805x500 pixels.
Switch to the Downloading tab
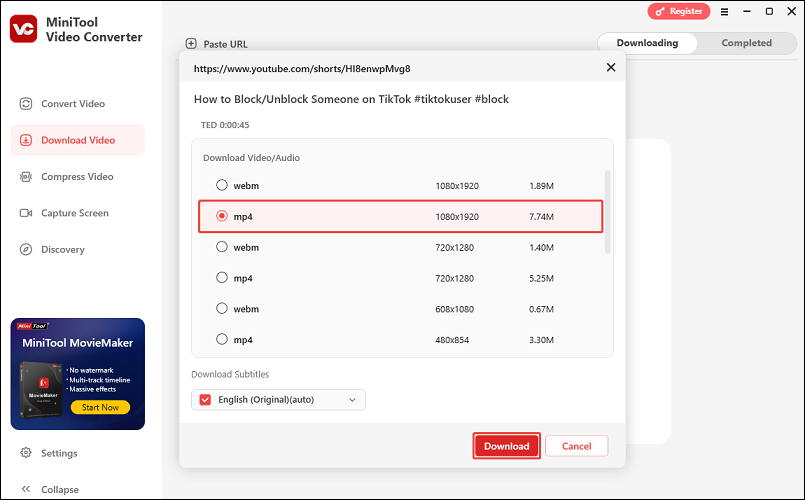[647, 43]
